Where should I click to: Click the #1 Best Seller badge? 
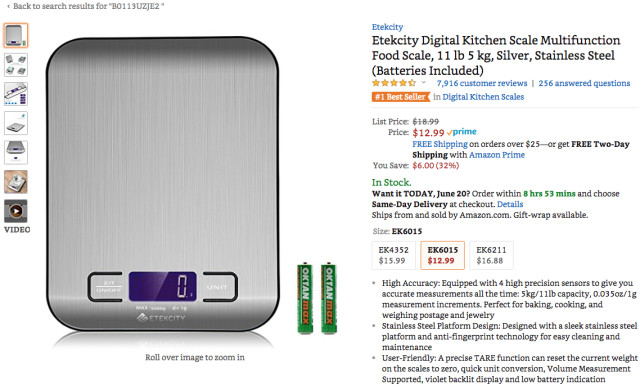tap(401, 97)
